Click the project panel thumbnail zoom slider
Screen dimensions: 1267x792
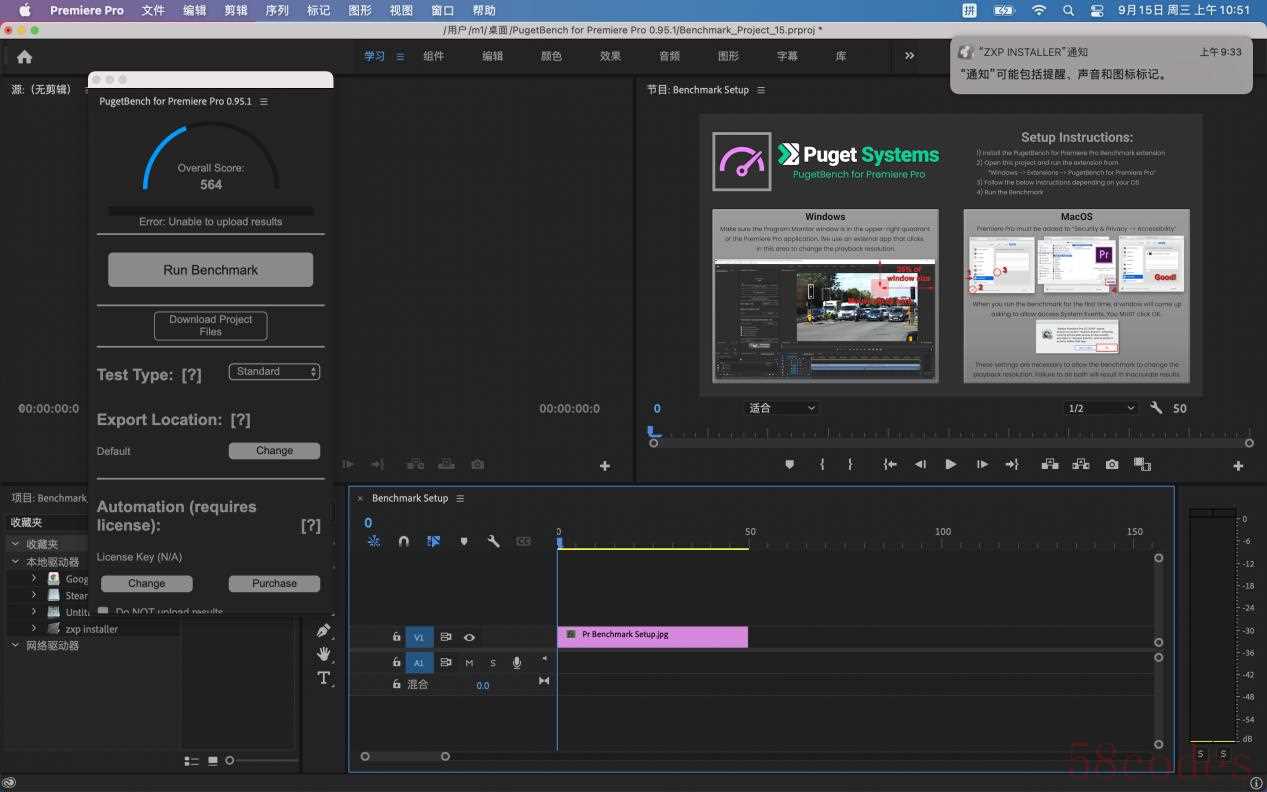click(x=229, y=761)
